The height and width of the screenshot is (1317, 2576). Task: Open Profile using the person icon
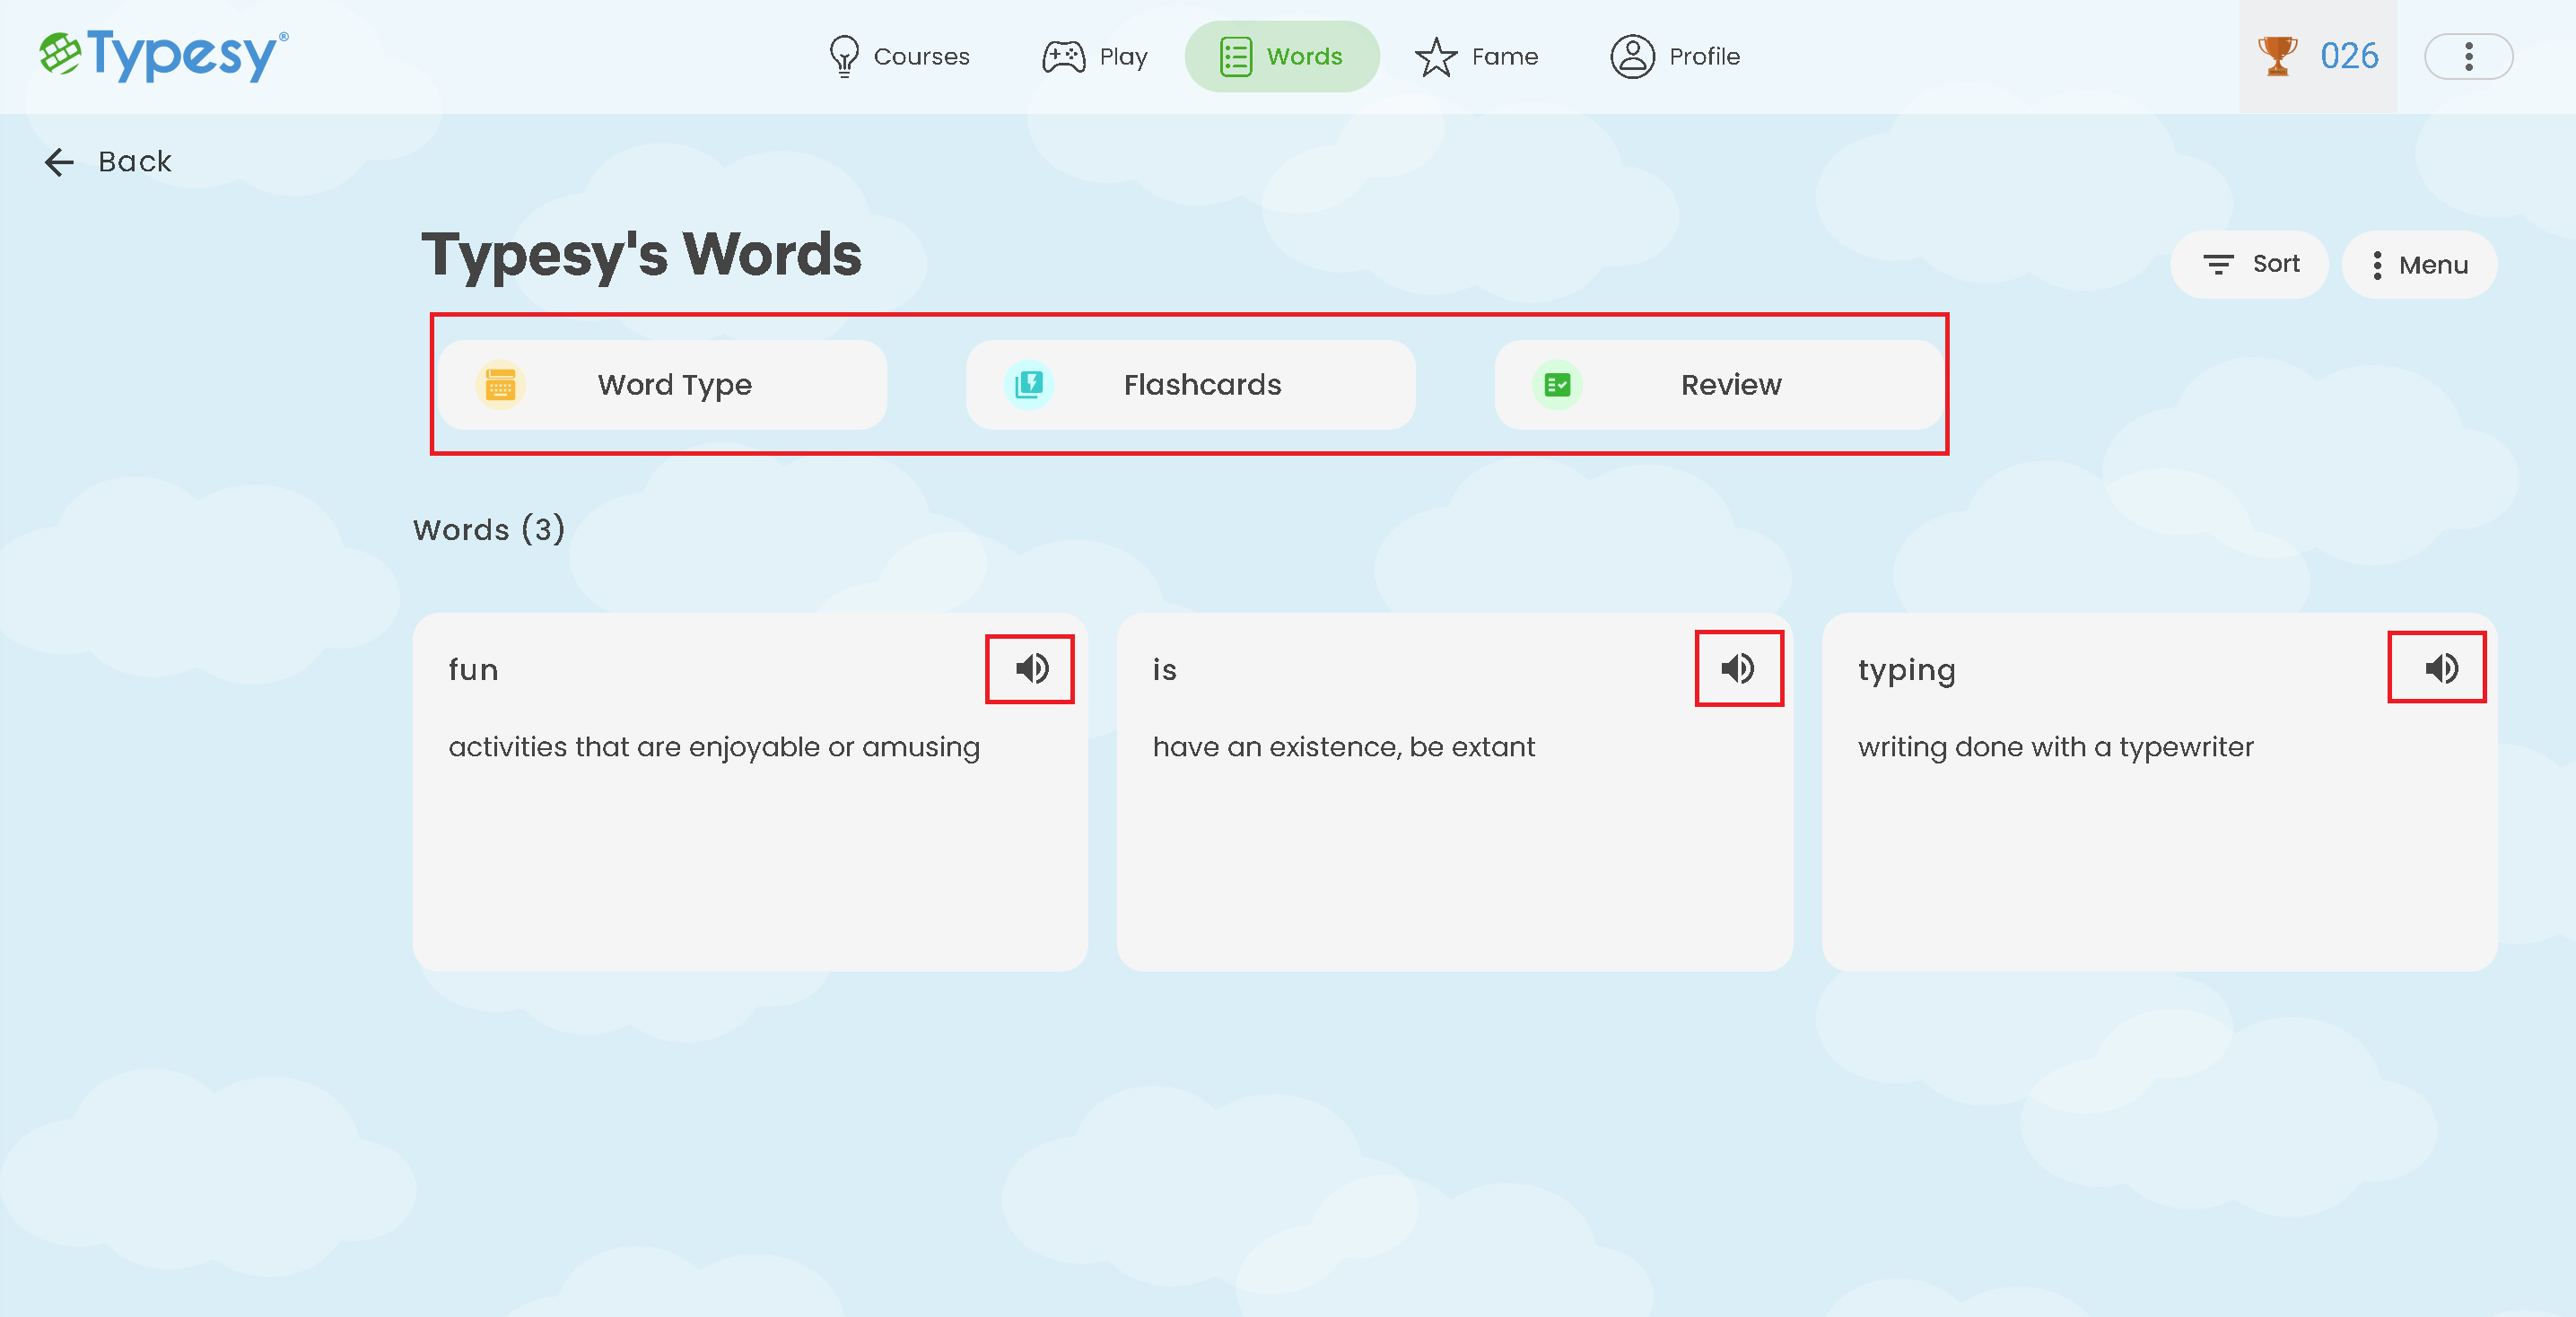[1631, 56]
